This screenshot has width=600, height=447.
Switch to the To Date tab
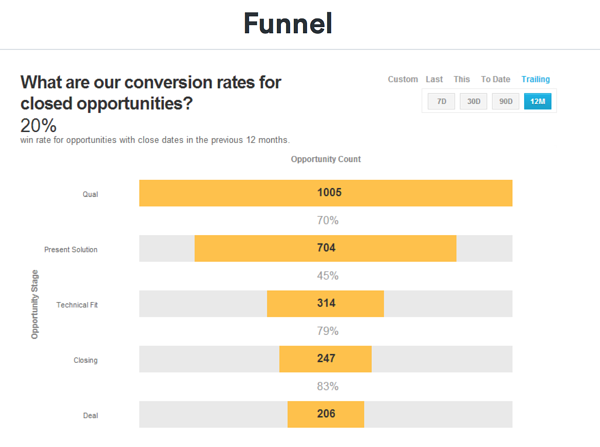tap(495, 79)
